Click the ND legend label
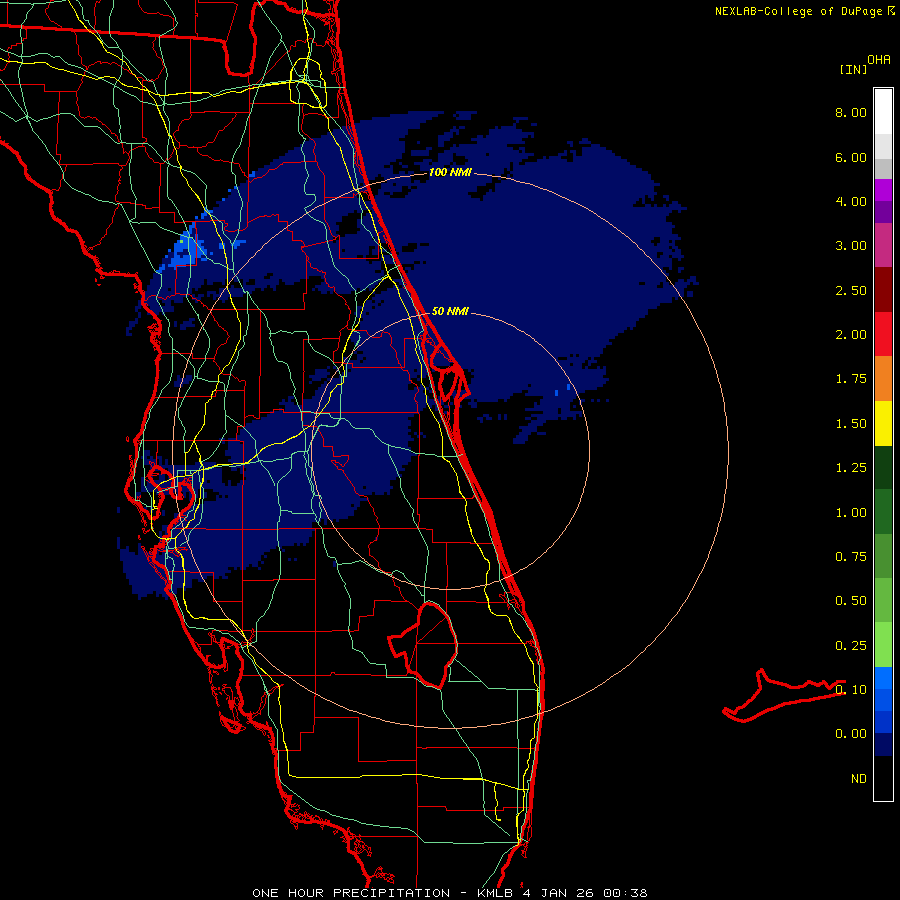Screen dimensions: 900x900 click(859, 779)
